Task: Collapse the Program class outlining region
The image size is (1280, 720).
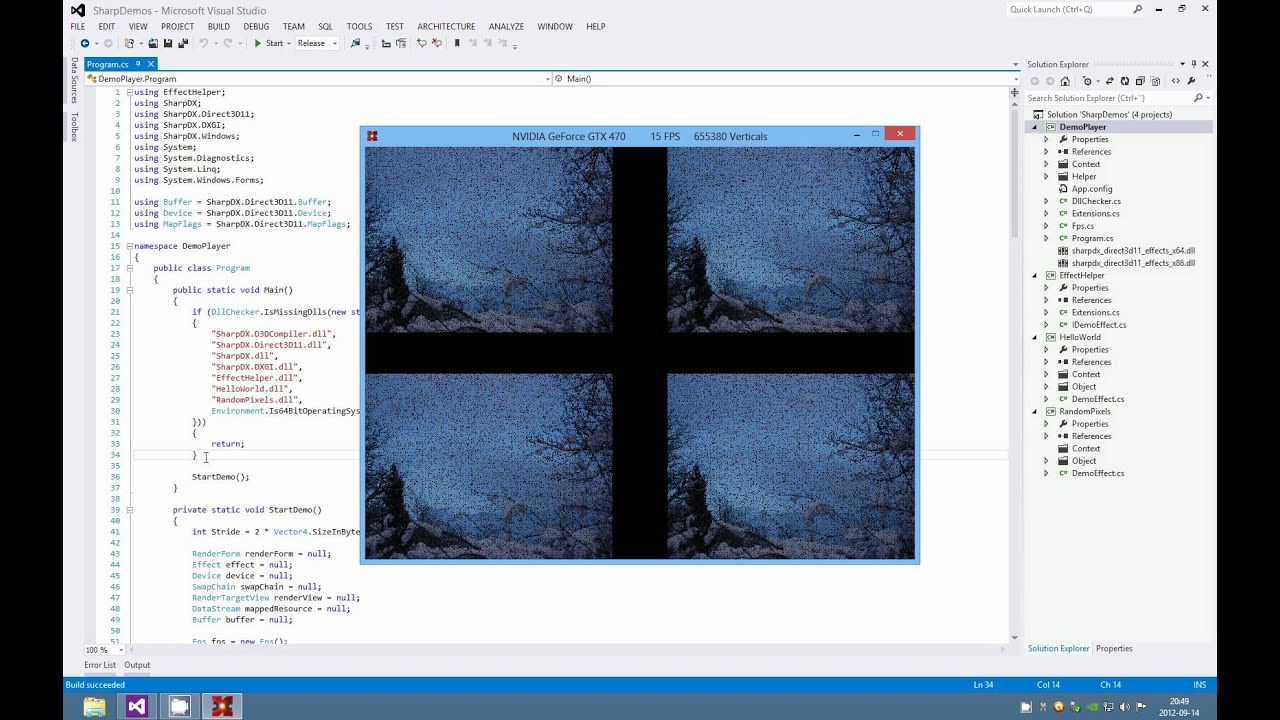Action: 129,268
